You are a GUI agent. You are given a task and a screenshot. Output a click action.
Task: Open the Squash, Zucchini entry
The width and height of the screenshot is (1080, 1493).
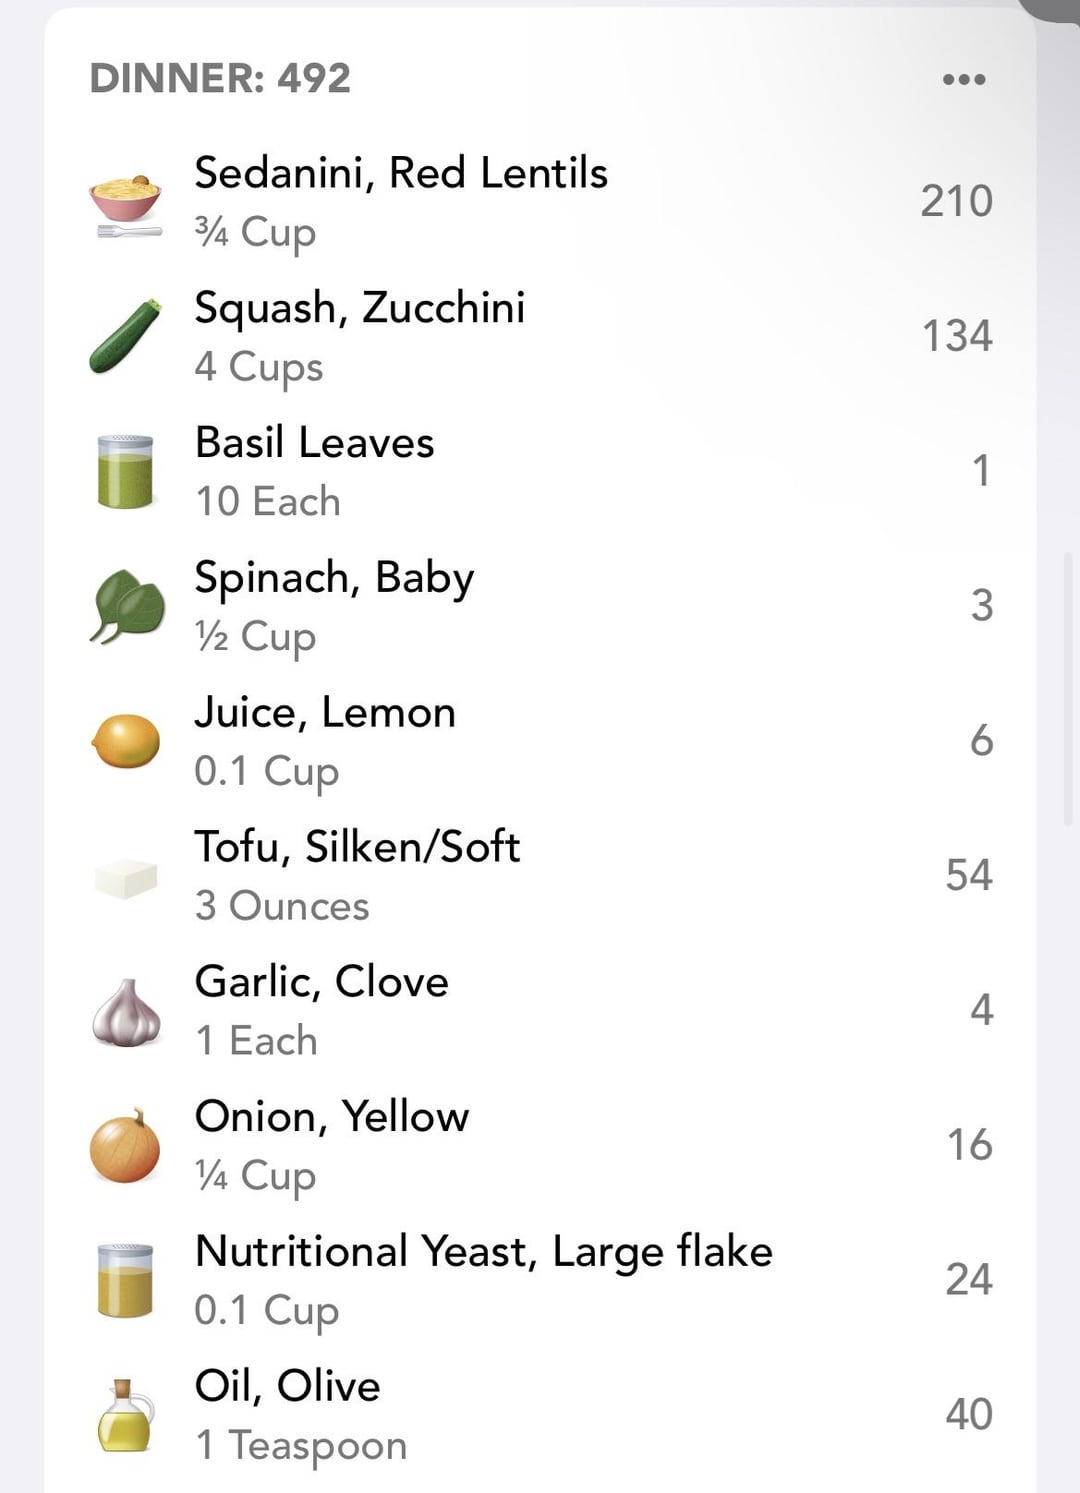point(359,308)
